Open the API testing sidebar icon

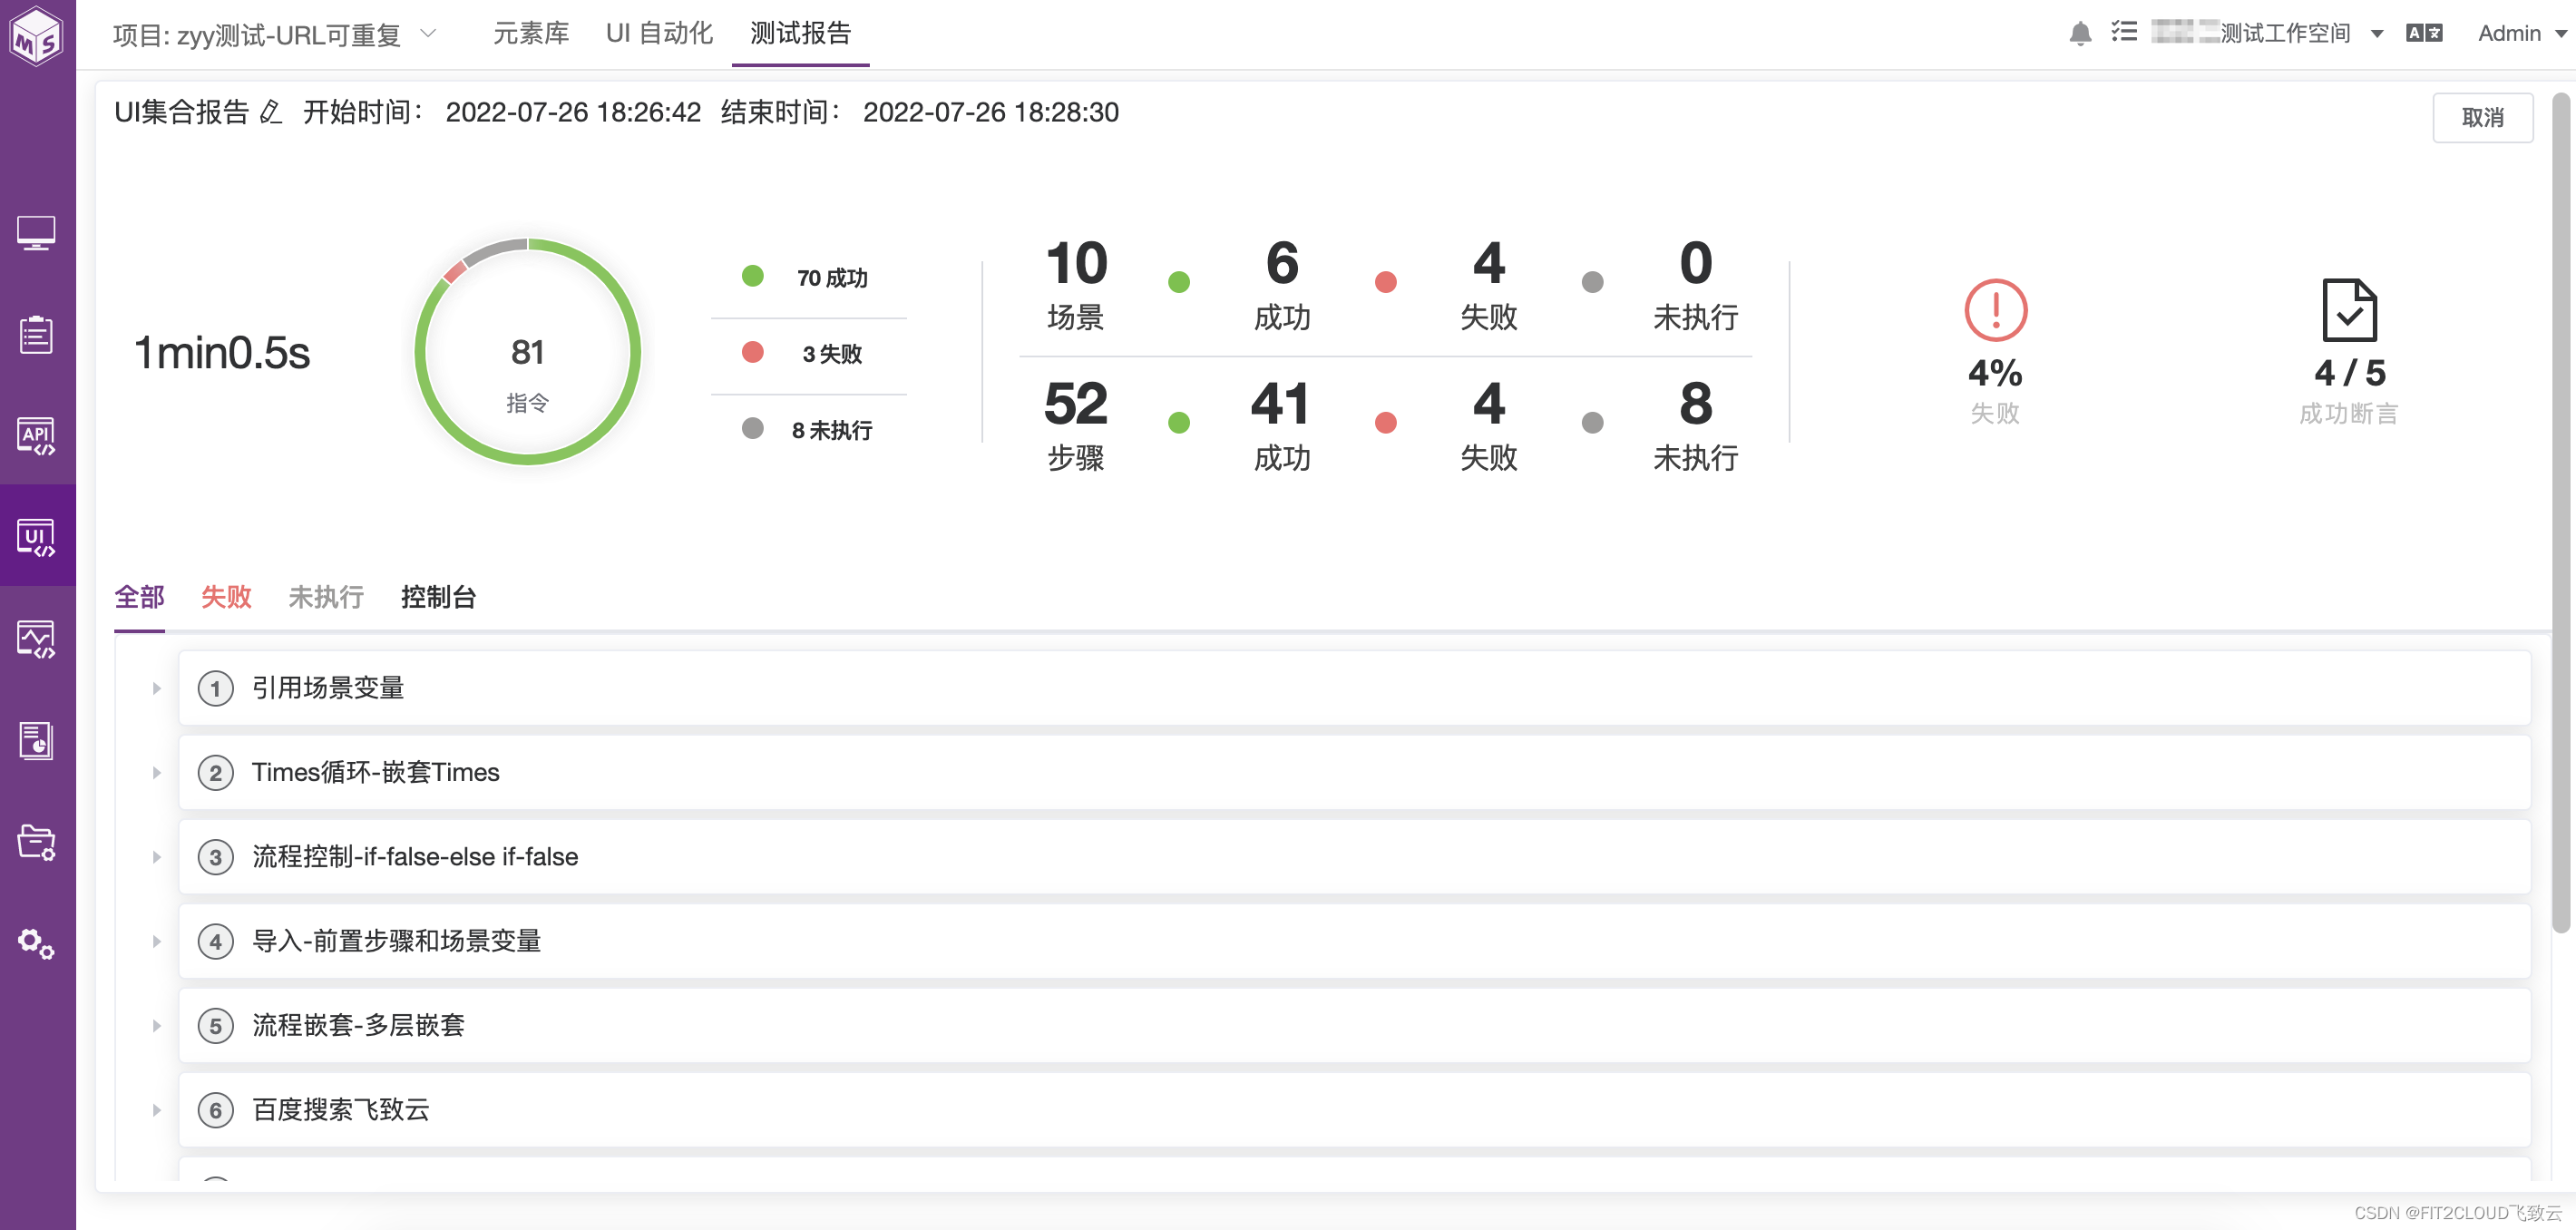[37, 436]
